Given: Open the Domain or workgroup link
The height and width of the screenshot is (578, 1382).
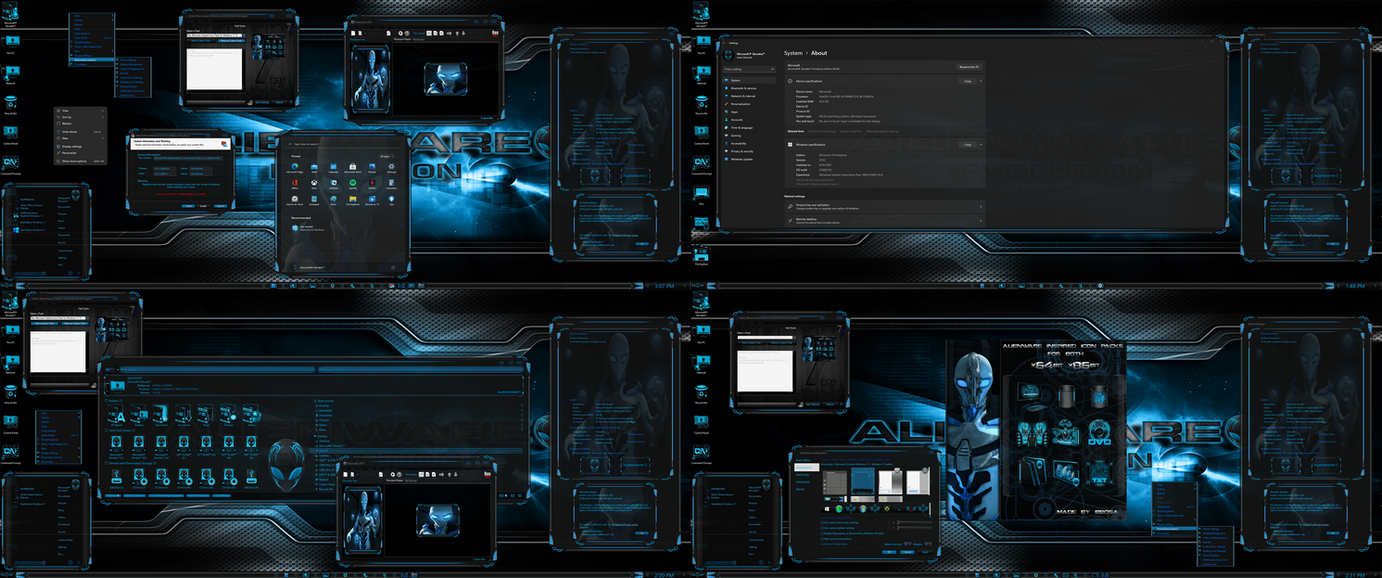Looking at the screenshot, I should click(x=822, y=131).
